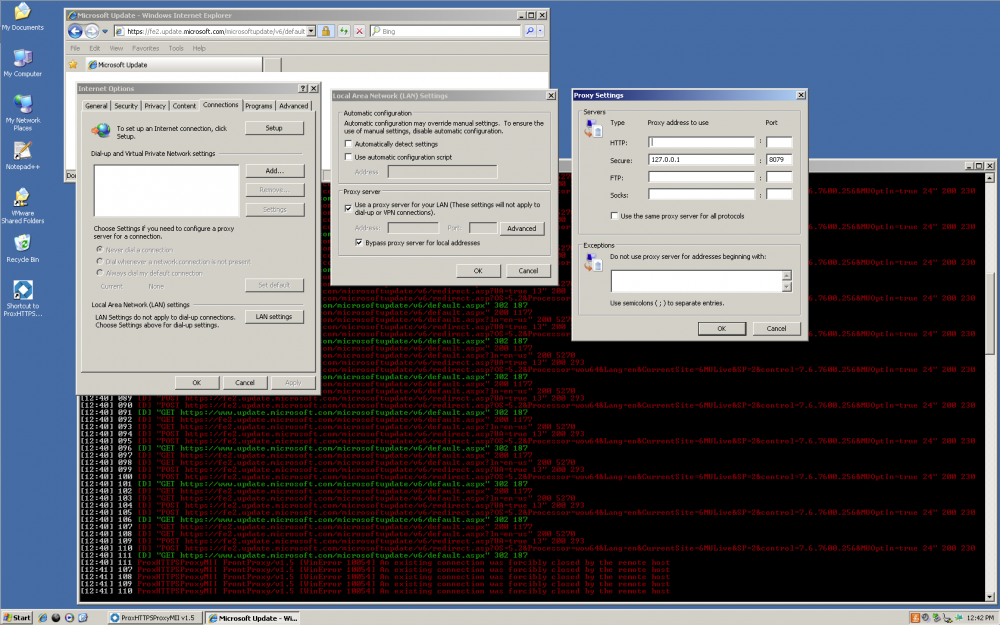Click the LAN settings button
The height and width of the screenshot is (625, 1000).
tap(274, 316)
